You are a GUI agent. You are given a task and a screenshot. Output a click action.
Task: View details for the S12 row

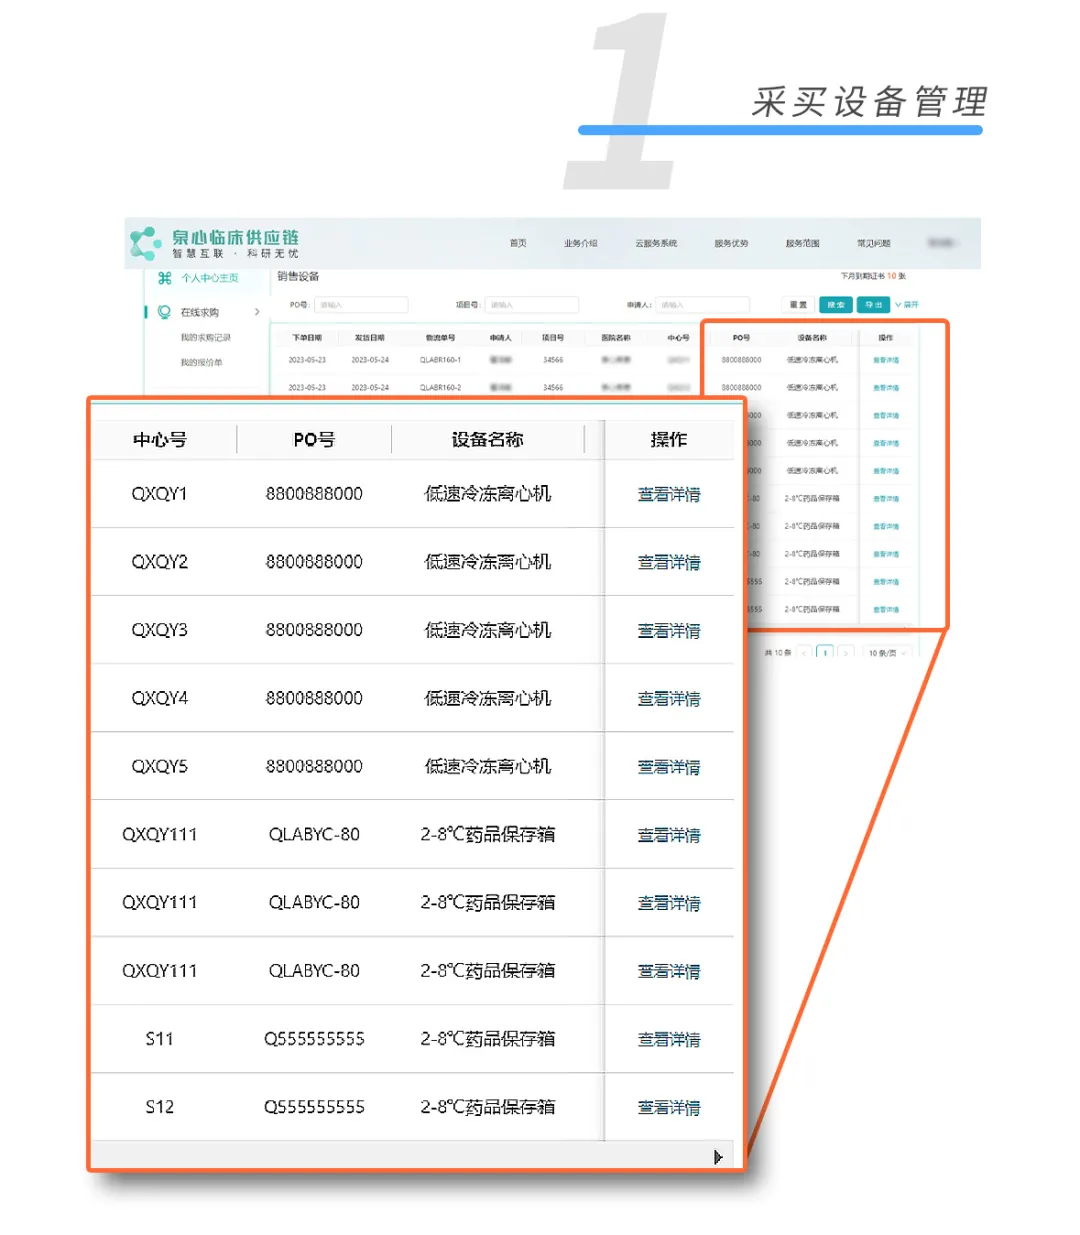(x=669, y=1107)
